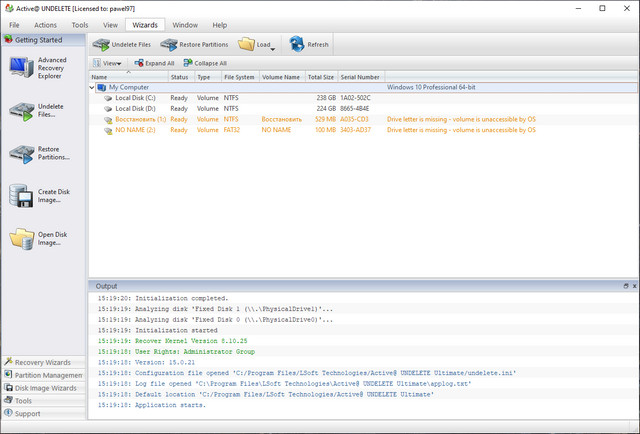This screenshot has width=640, height=434.
Task: Open the Actions menu
Action: click(x=45, y=24)
